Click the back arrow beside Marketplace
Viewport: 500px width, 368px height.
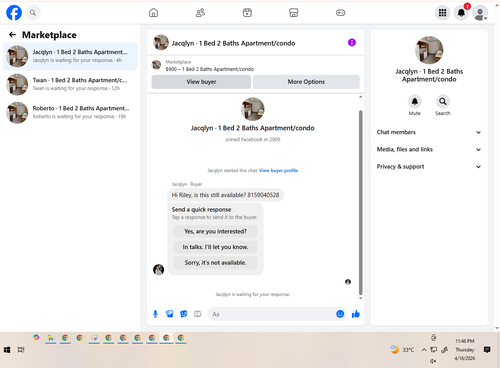[12, 35]
